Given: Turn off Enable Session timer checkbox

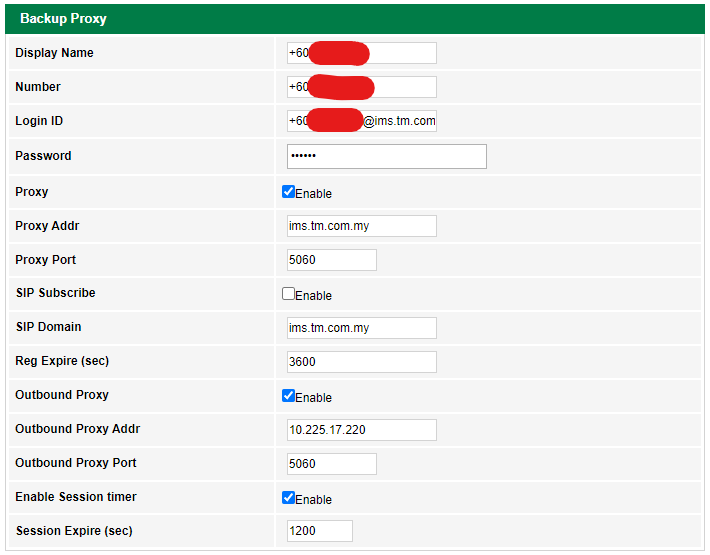Looking at the screenshot, I should tap(289, 498).
